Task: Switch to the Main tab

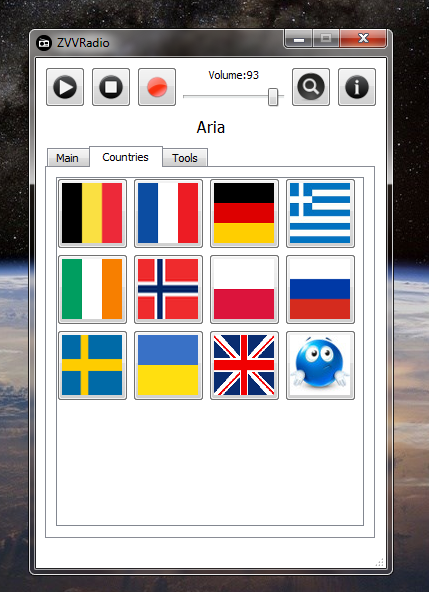Action: 68,157
